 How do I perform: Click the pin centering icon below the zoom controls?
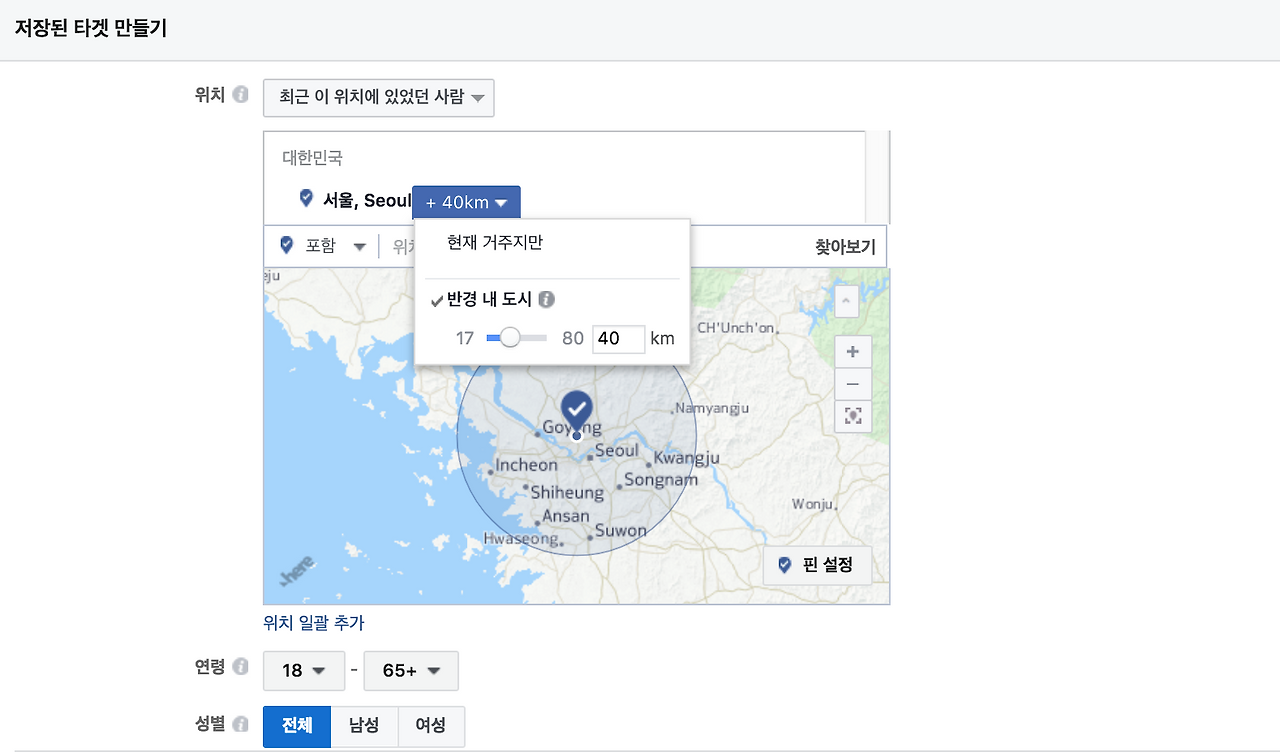[852, 416]
